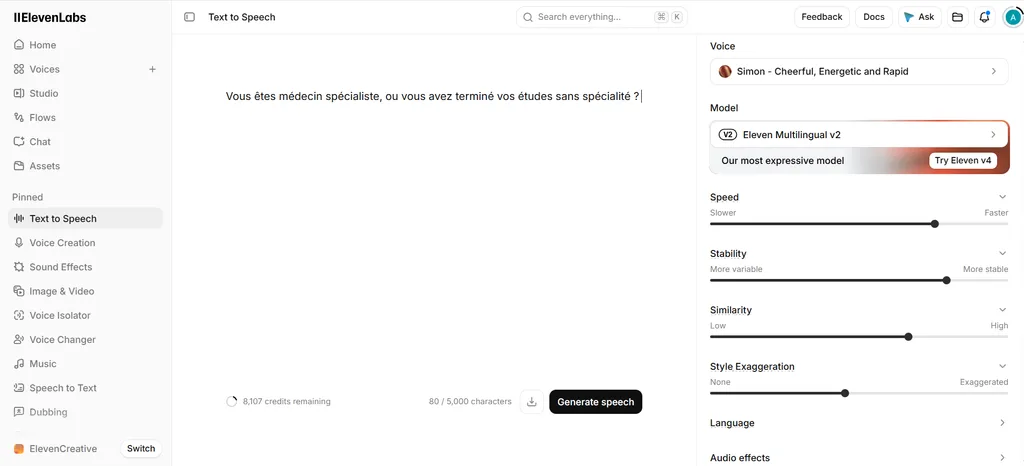Open the folder icon in top bar

point(957,17)
